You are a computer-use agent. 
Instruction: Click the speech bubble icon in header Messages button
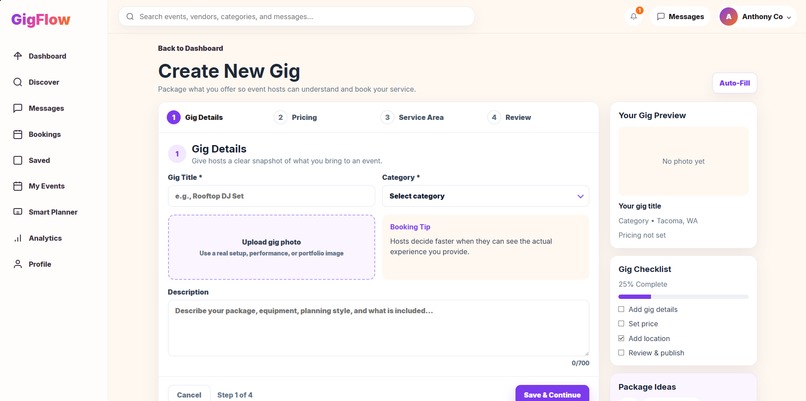point(661,16)
